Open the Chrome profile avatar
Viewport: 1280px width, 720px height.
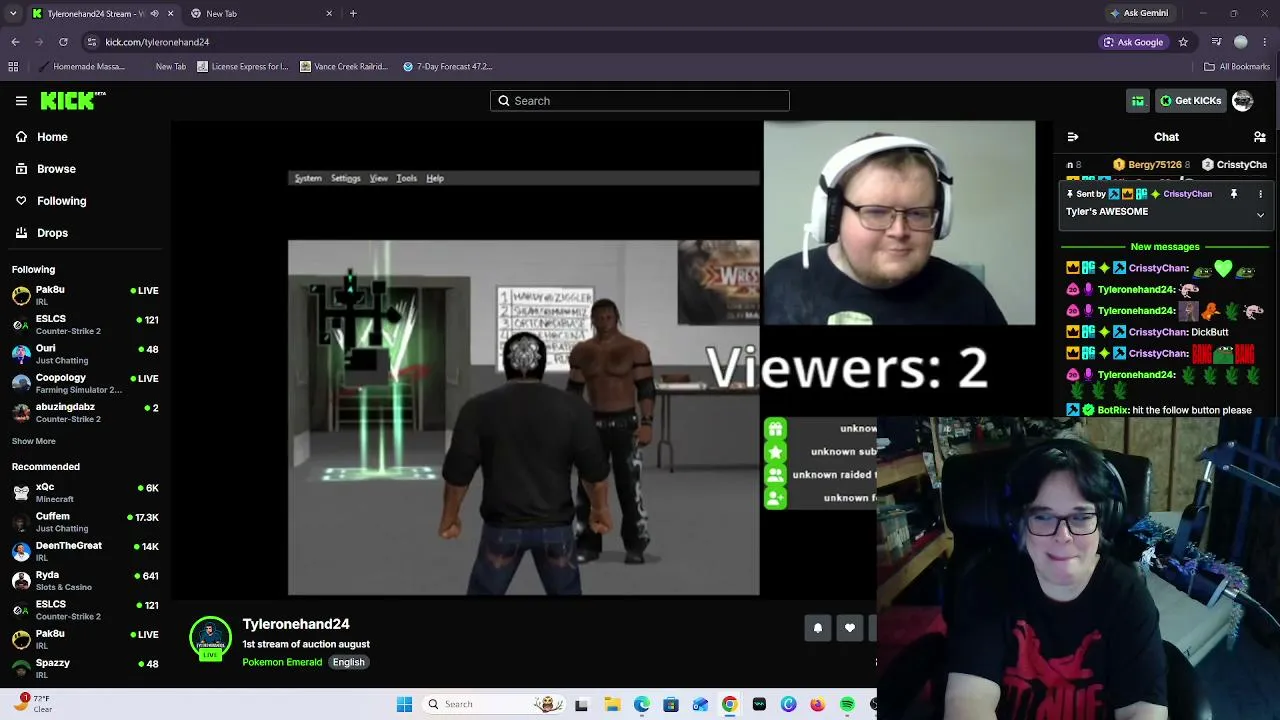(1241, 42)
